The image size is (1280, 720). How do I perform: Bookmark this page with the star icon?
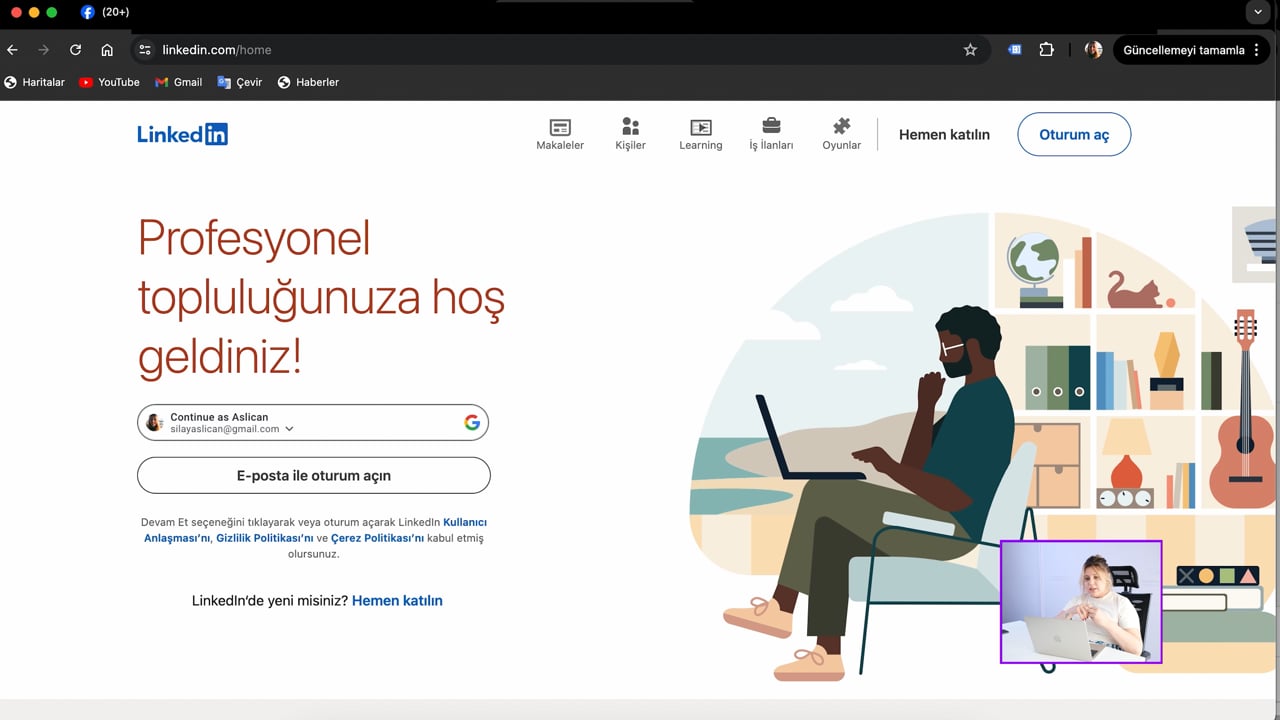[970, 50]
